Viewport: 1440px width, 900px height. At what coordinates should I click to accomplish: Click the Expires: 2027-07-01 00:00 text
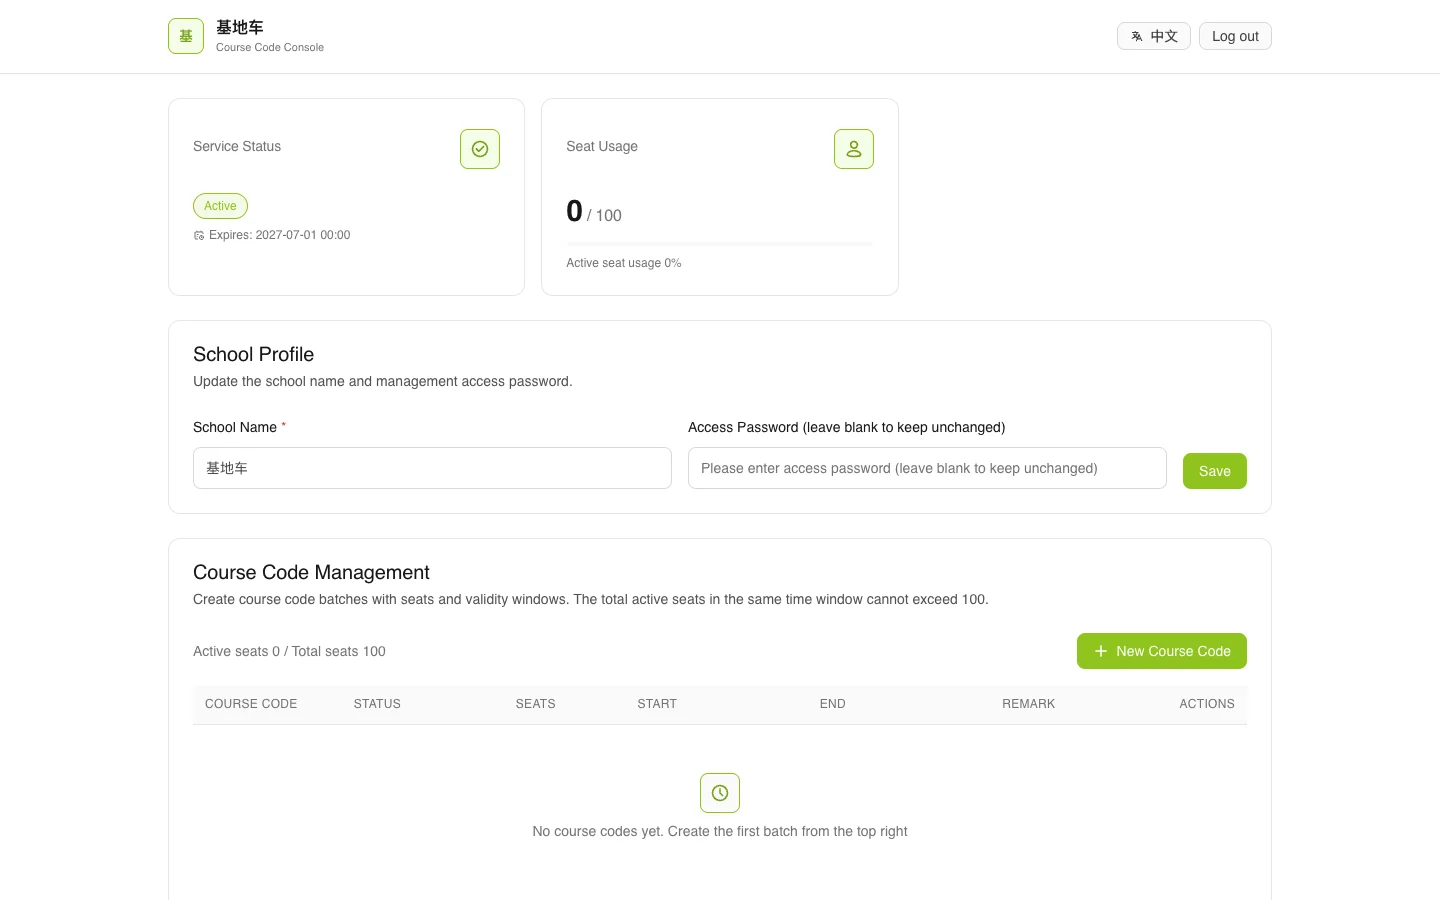point(279,235)
